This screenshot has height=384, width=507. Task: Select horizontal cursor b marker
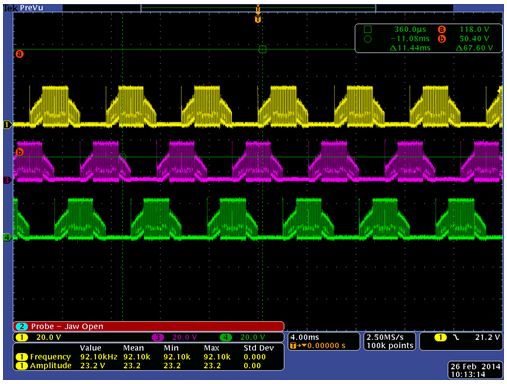pos(20,152)
